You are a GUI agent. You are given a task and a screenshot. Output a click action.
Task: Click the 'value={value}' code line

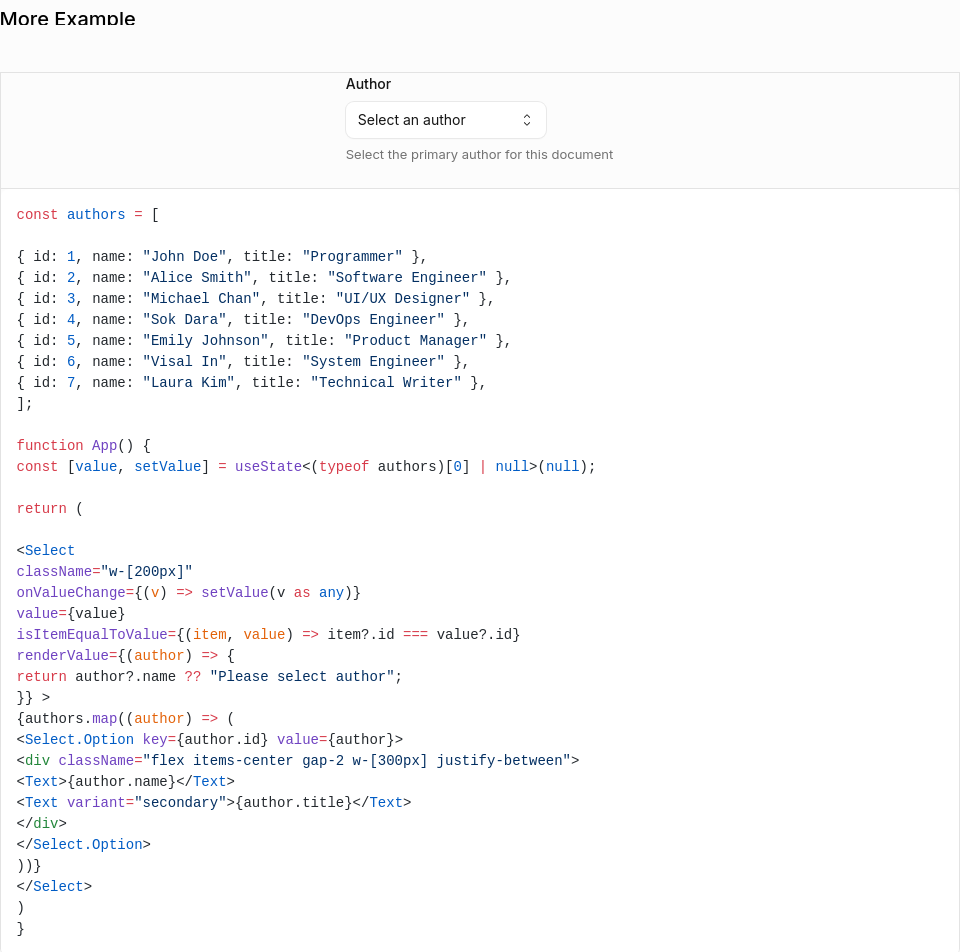70,613
